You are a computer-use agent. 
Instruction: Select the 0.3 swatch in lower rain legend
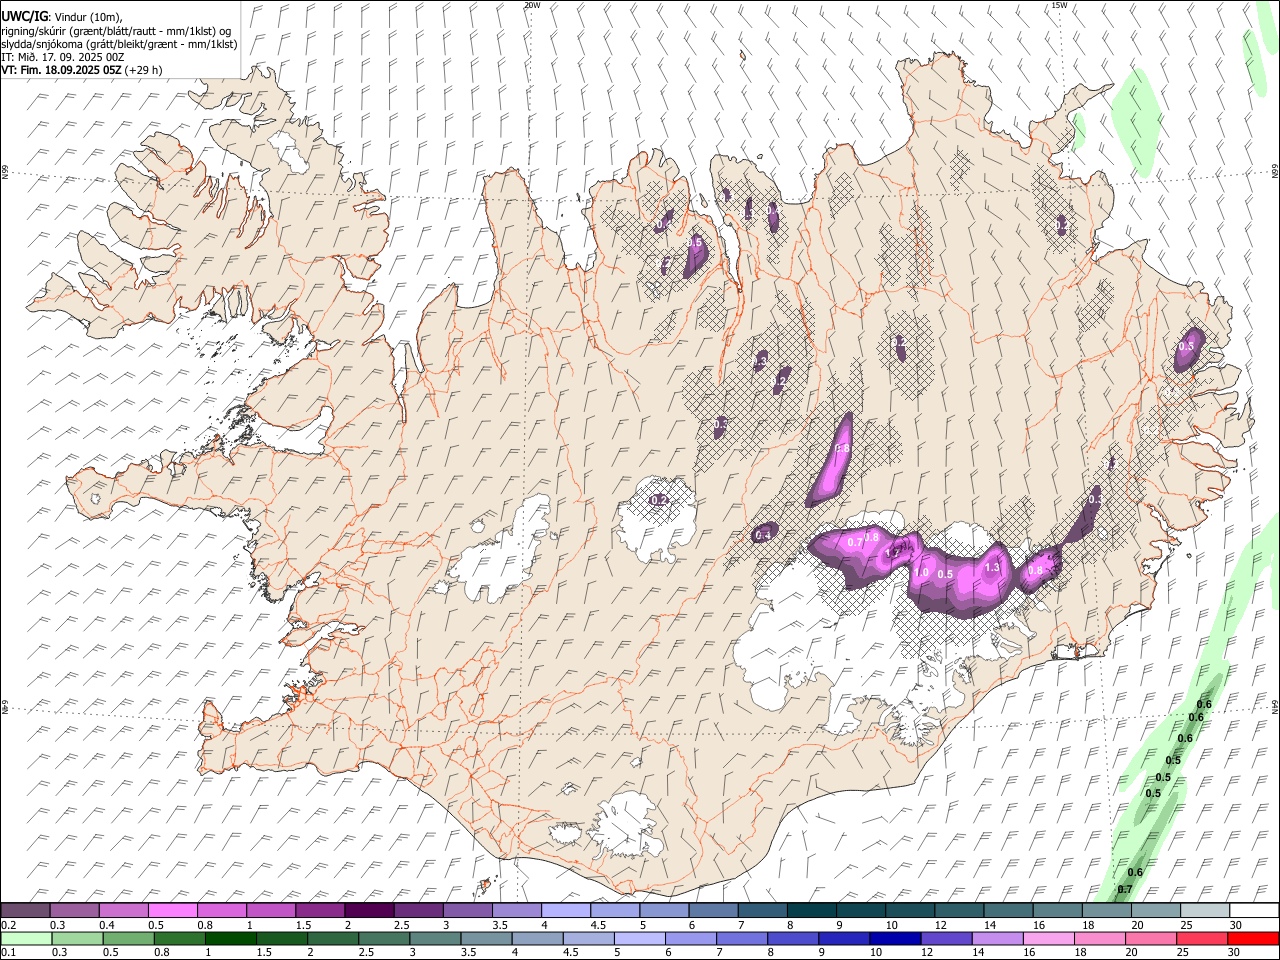tap(78, 938)
